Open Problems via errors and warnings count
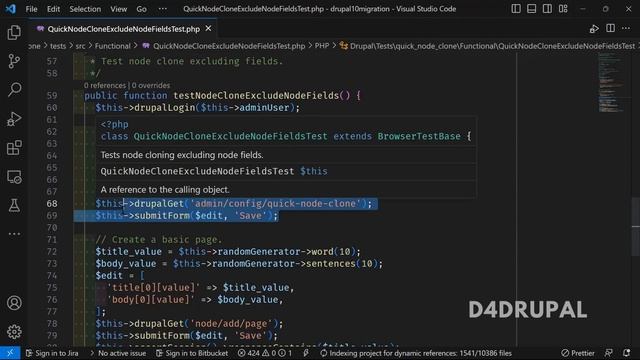The height and width of the screenshot is (360, 640). [265, 353]
